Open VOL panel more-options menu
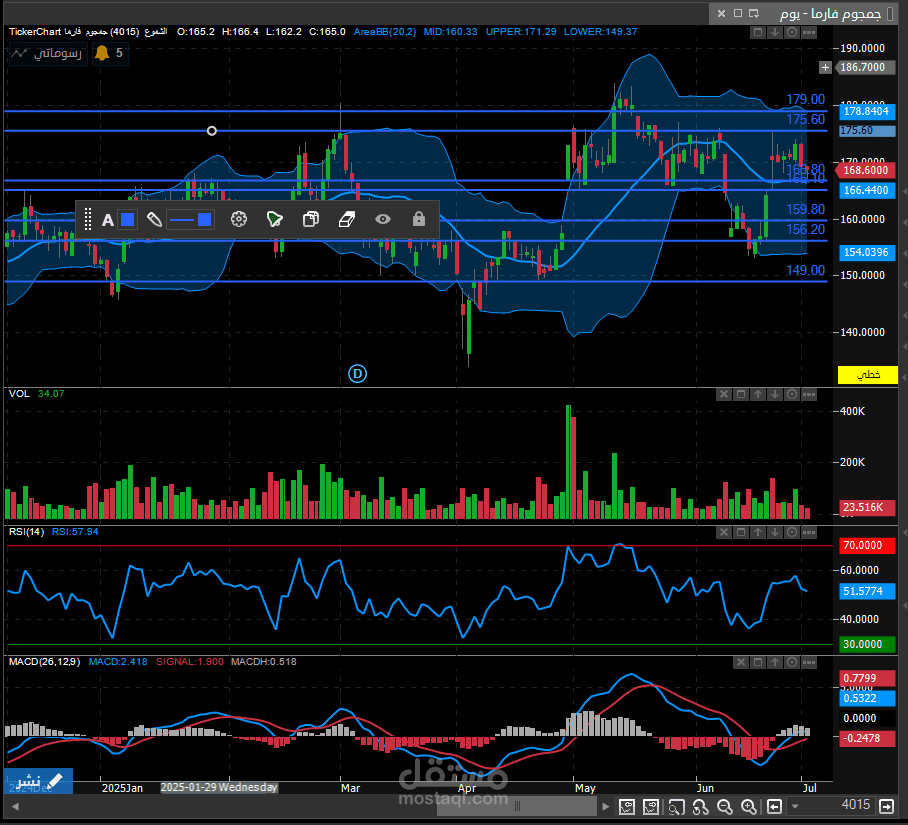 coord(809,394)
